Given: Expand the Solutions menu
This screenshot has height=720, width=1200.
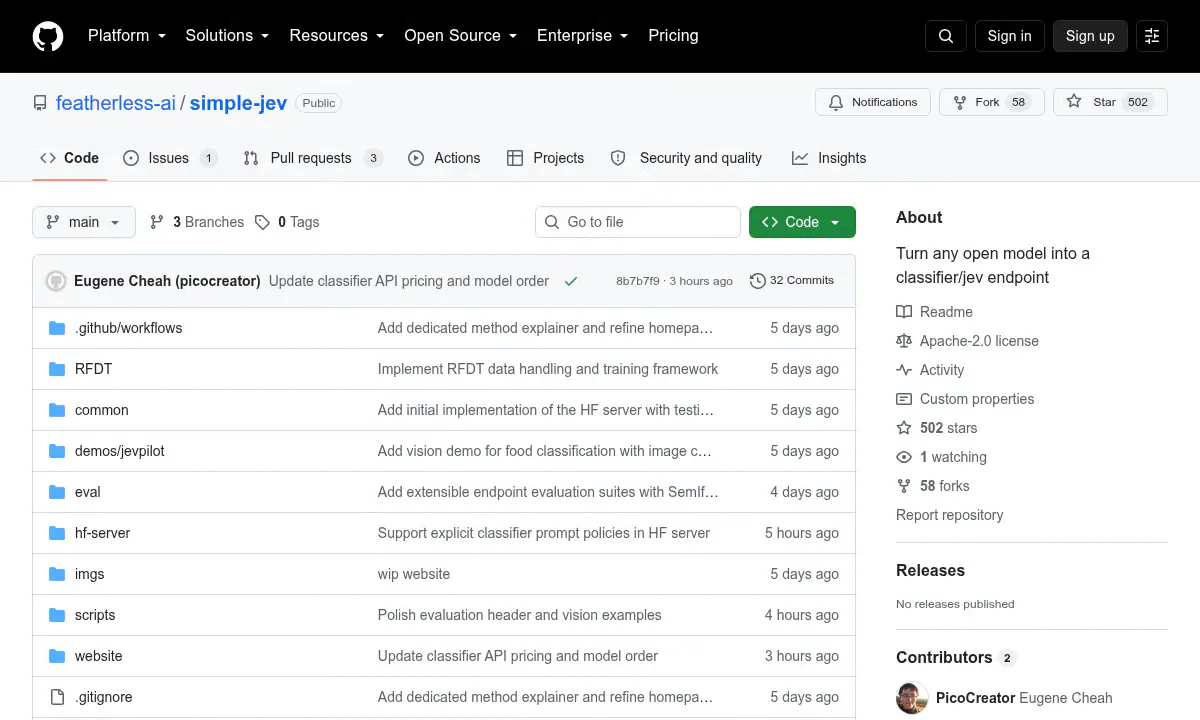Looking at the screenshot, I should 227,36.
